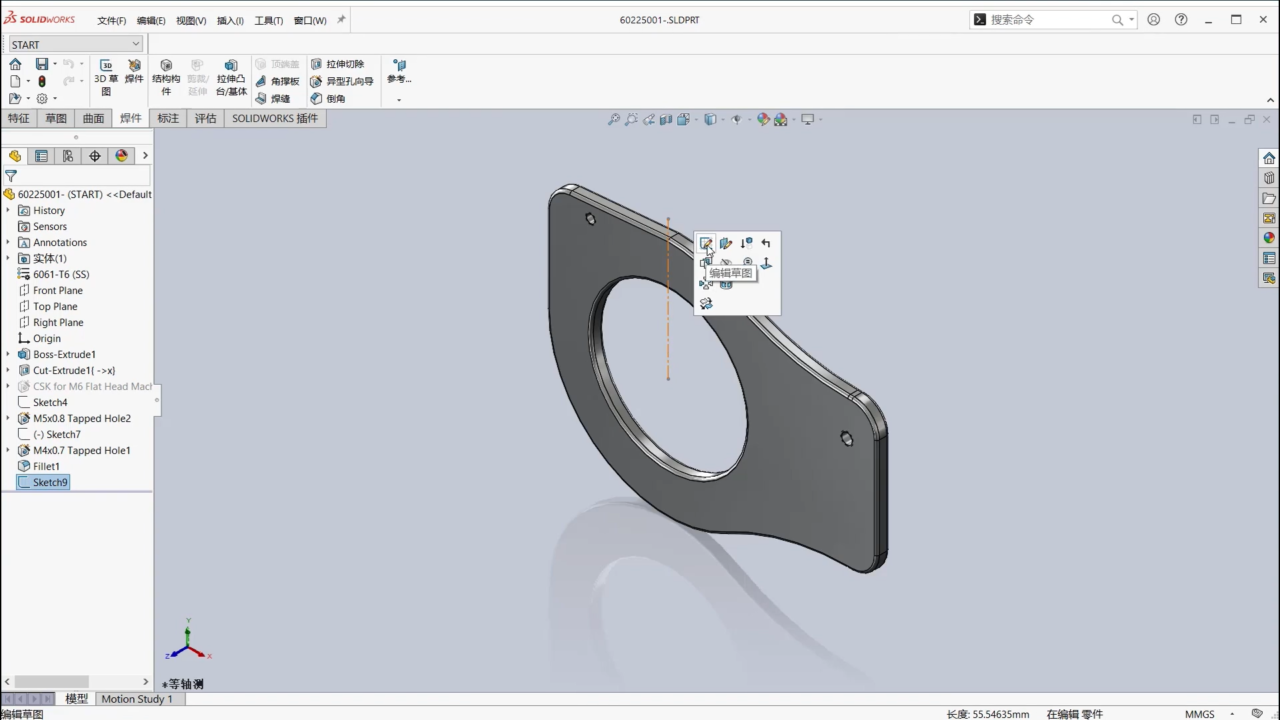Viewport: 1280px width, 720px height.
Task: Switch to the 模型 Model tab
Action: [x=77, y=699]
